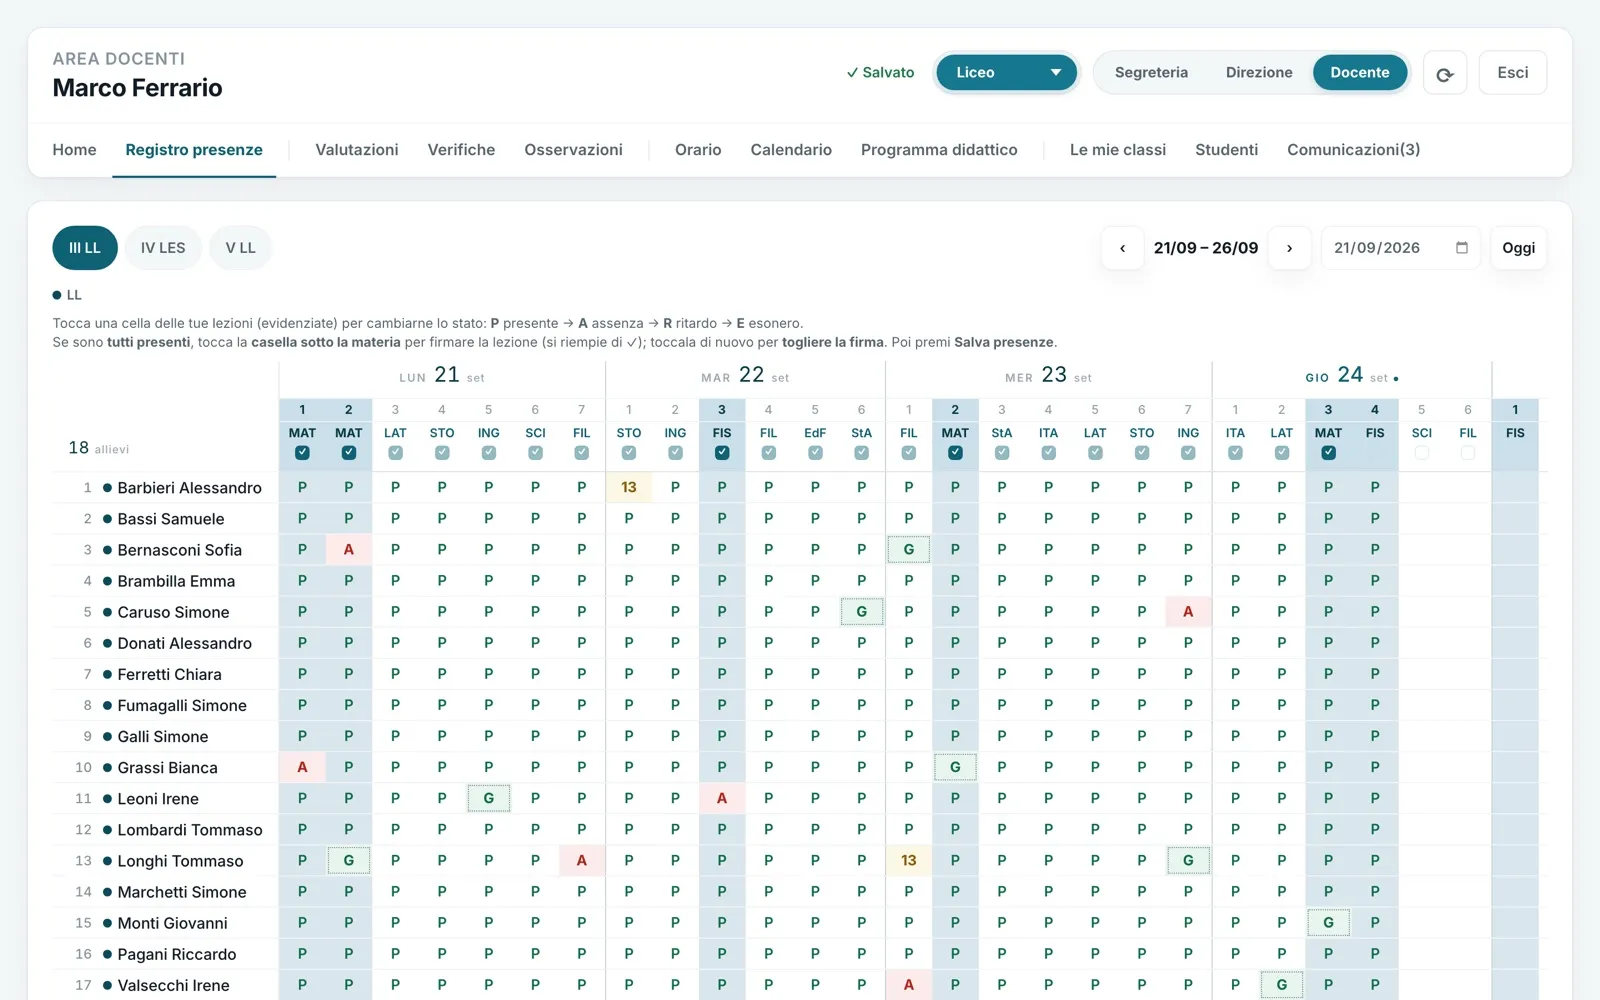The width and height of the screenshot is (1600, 1000).
Task: Go to the previous week with the left chevron
Action: point(1122,248)
